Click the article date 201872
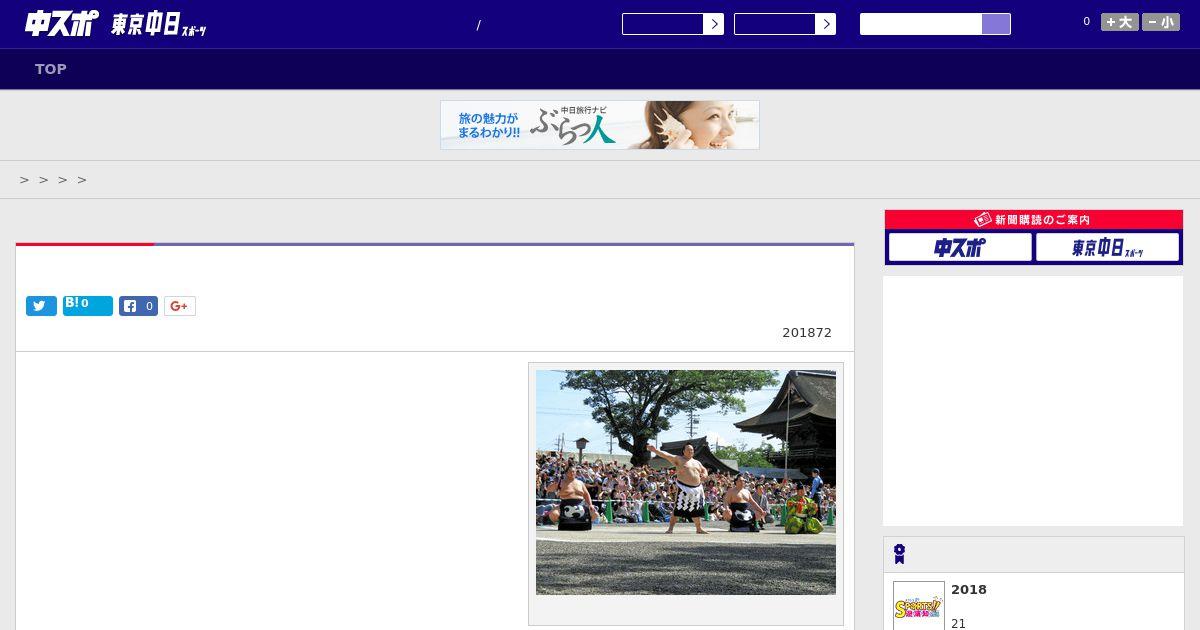Viewport: 1200px width, 630px height. 807,333
